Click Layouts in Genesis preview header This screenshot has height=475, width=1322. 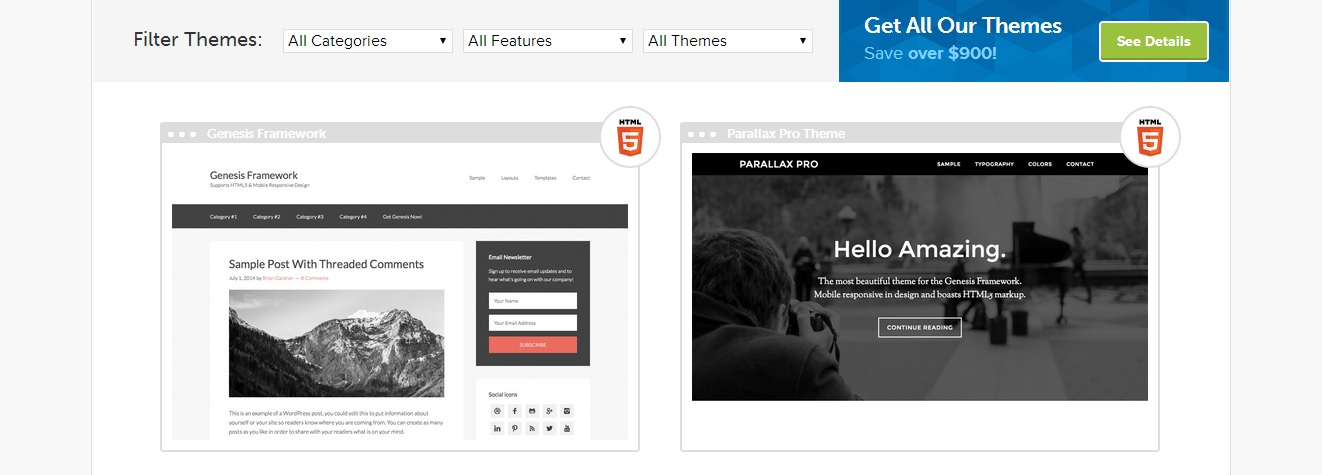(x=510, y=178)
